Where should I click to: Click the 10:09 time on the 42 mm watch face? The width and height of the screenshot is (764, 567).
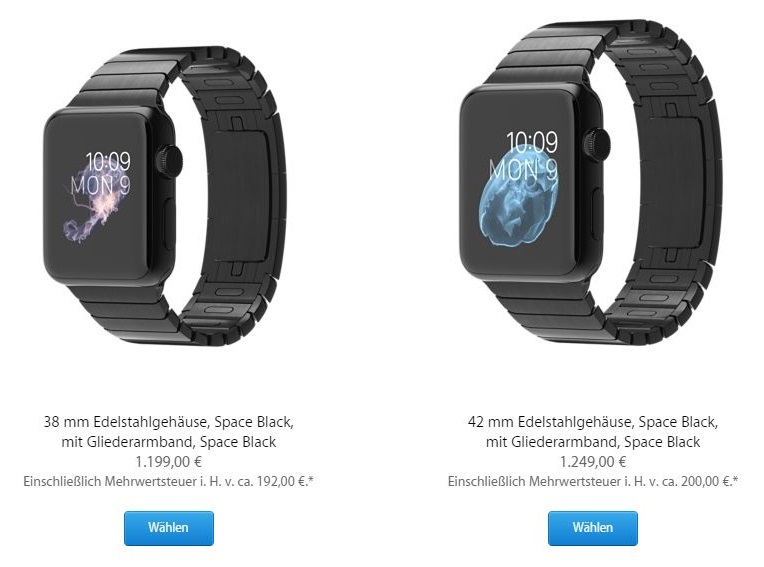coord(532,142)
